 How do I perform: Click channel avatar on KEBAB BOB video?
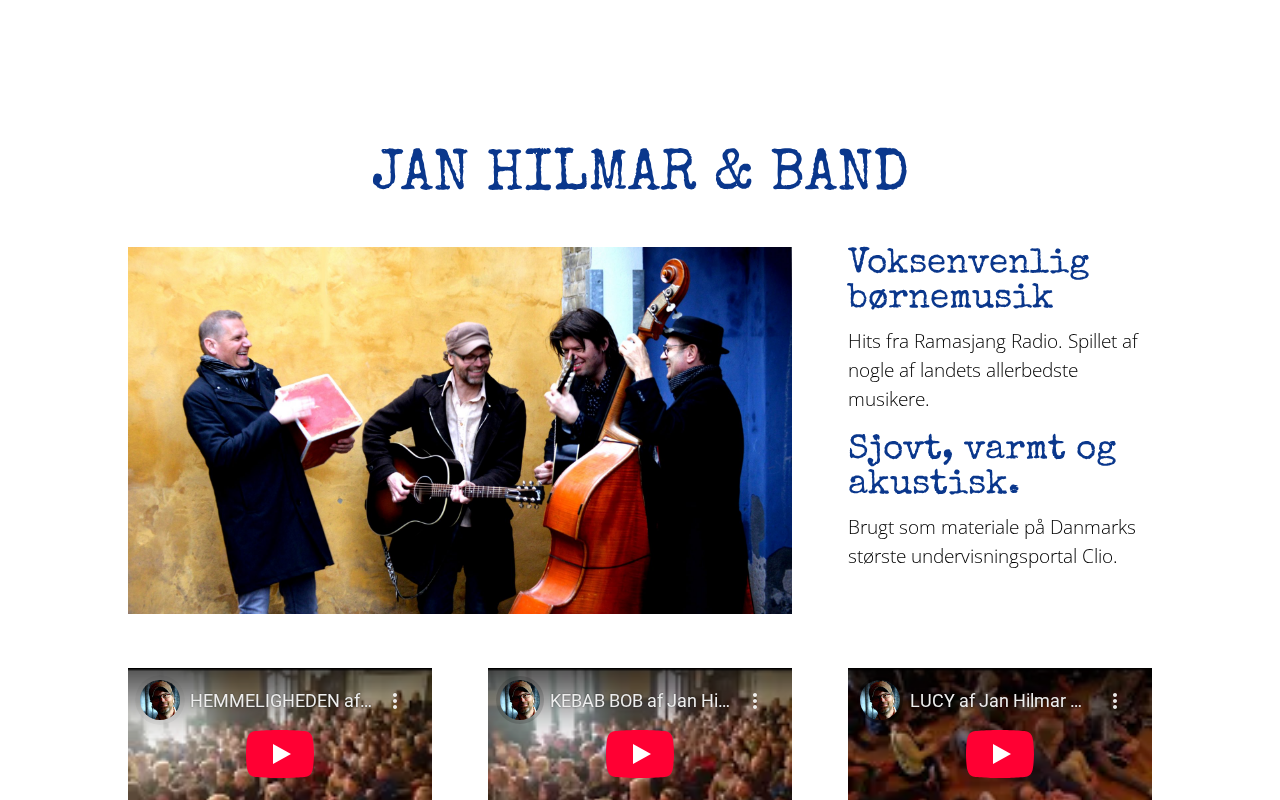(x=520, y=700)
